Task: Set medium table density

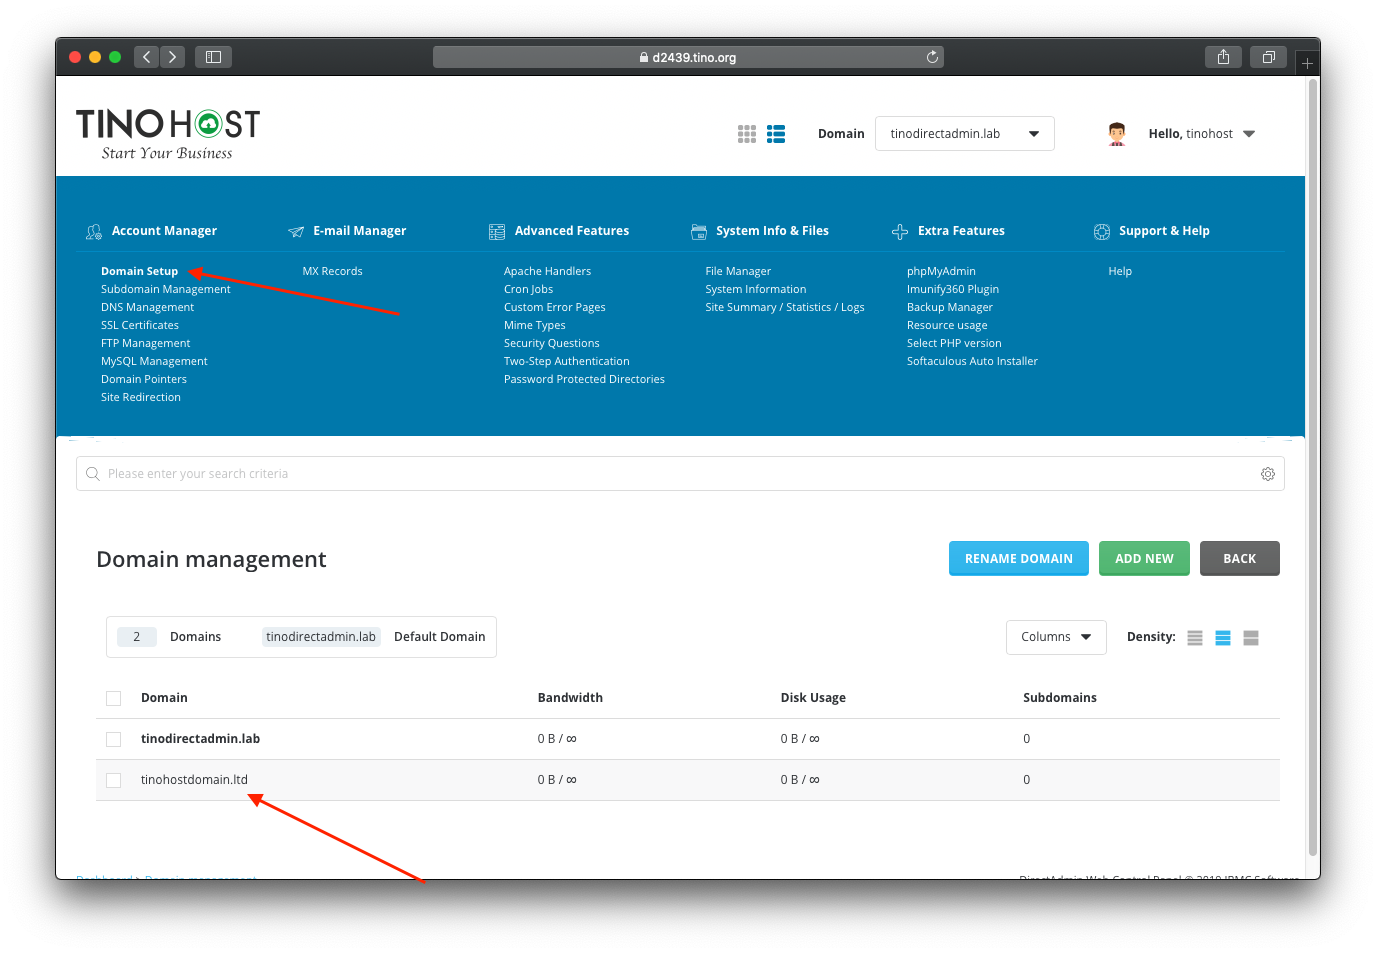Action: point(1223,638)
